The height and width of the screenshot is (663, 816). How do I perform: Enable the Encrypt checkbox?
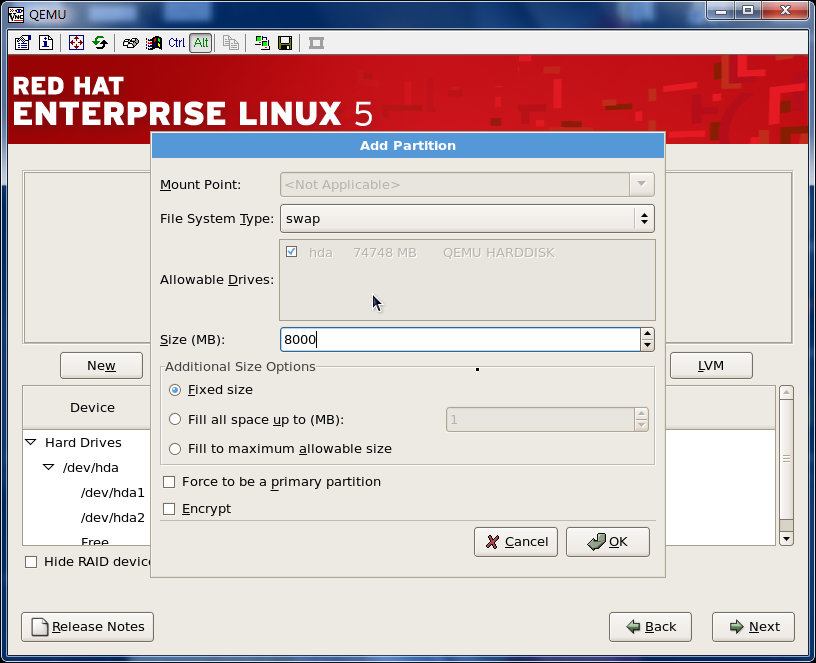169,508
